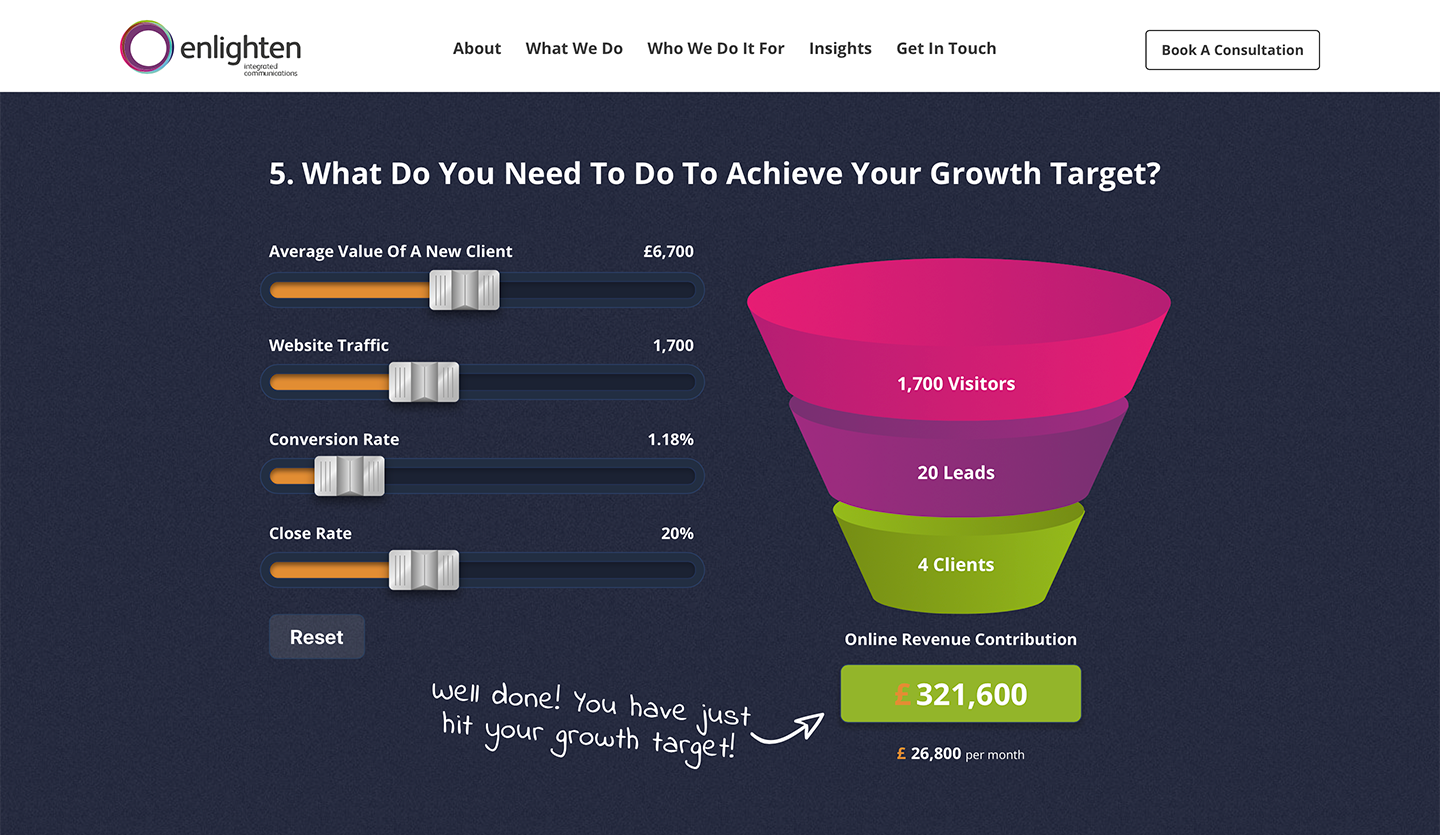The width and height of the screenshot is (1440, 835).
Task: Click the hand-drawn arrow pointing to revenue
Action: [x=788, y=728]
